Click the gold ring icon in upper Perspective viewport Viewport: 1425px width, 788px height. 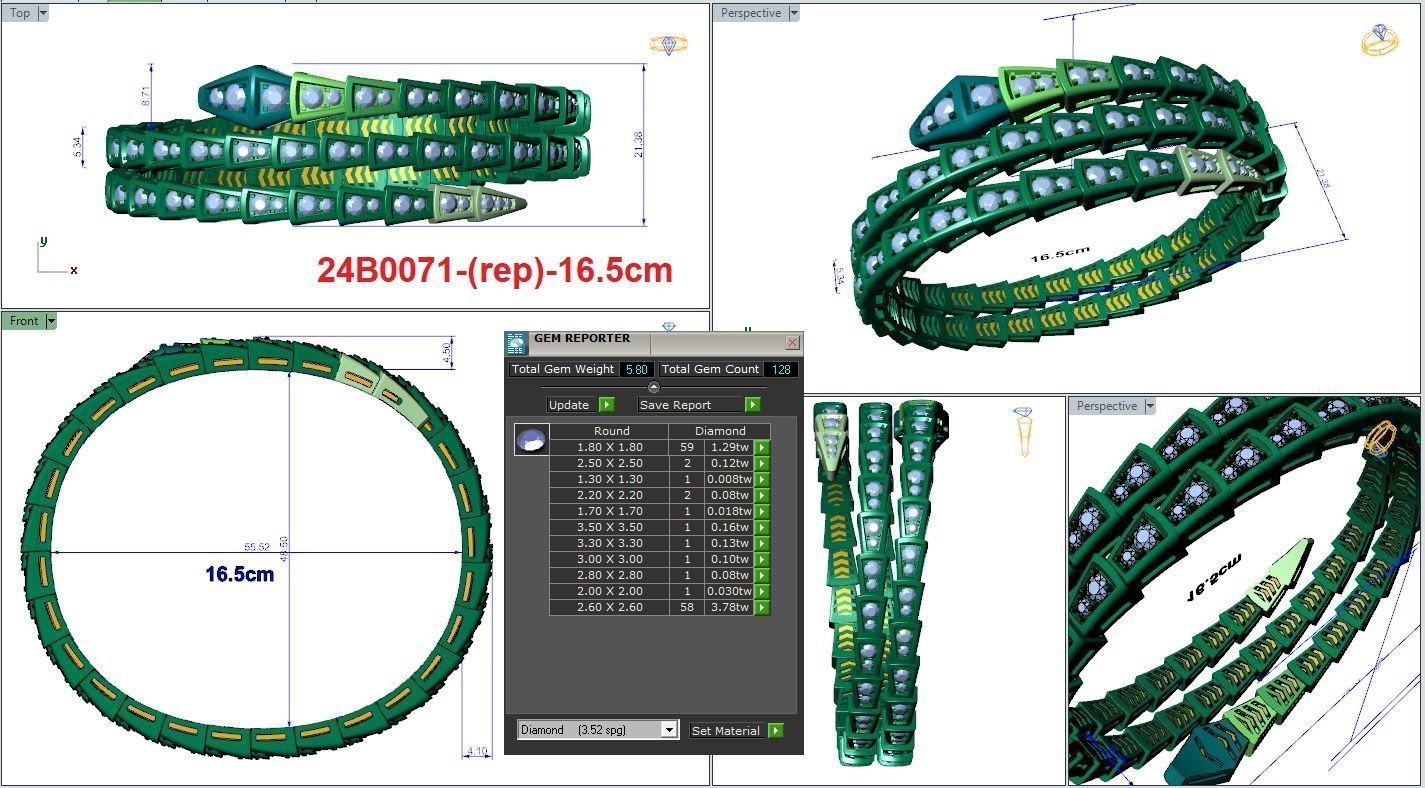tap(1380, 40)
